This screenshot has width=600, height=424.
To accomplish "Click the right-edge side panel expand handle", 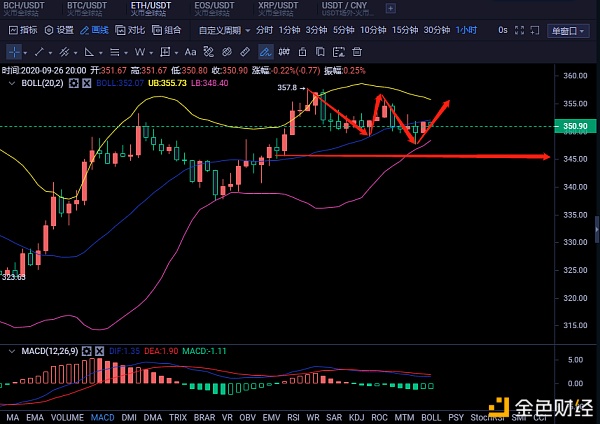I will coord(597,230).
